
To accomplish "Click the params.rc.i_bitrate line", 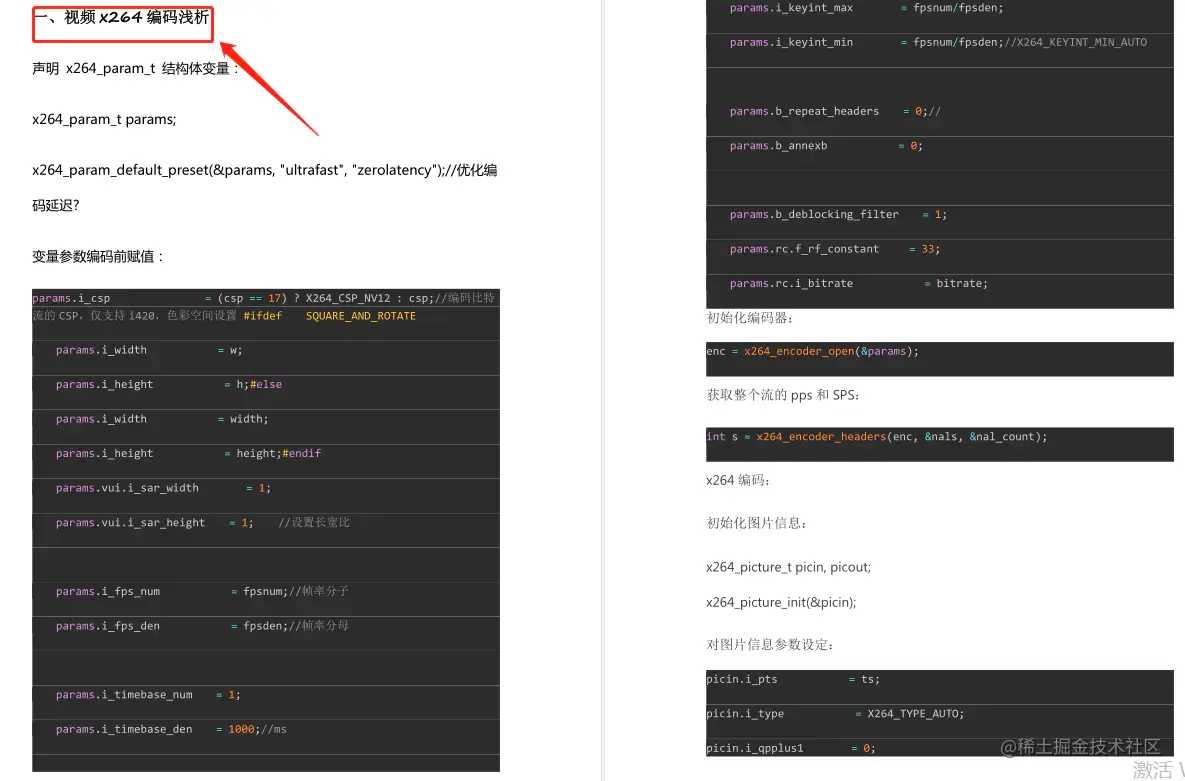I will pyautogui.click(x=859, y=284).
